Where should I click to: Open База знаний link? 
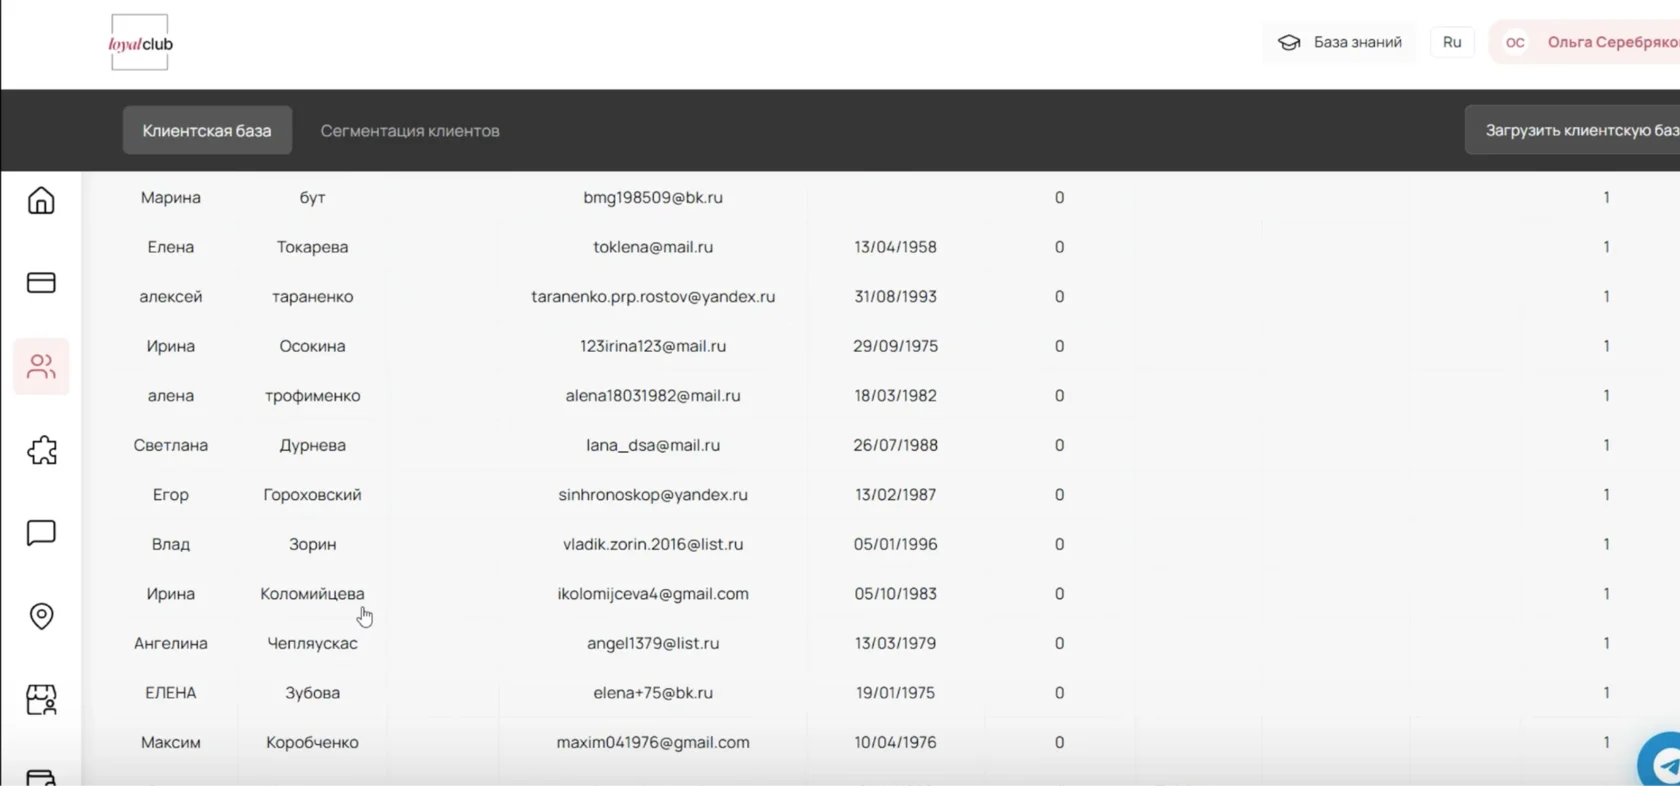pos(1357,42)
